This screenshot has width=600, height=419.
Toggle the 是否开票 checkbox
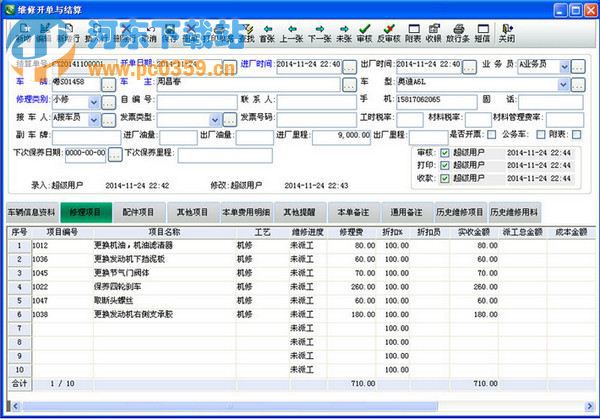click(x=492, y=134)
